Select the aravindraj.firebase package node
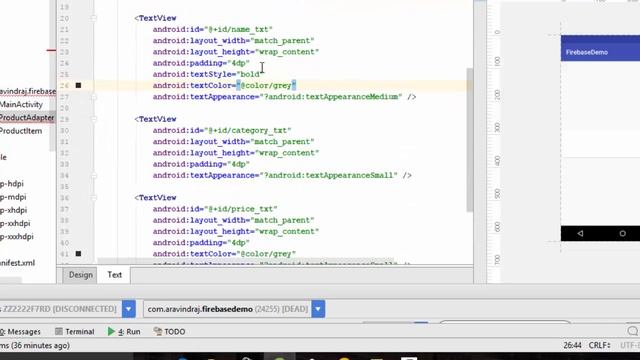Screen dimensions: 640x360 [x=28, y=91]
